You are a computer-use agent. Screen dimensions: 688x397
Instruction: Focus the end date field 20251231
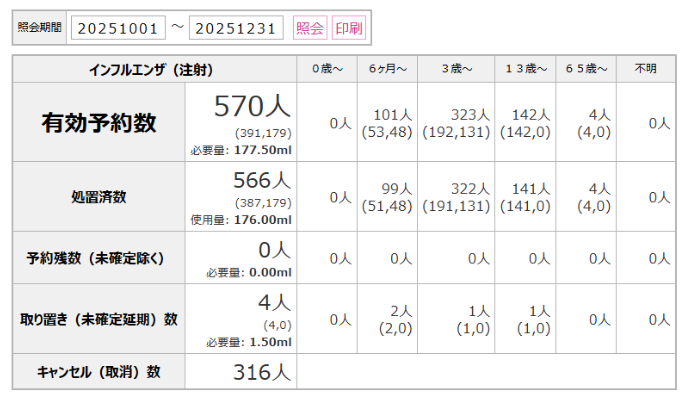236,28
